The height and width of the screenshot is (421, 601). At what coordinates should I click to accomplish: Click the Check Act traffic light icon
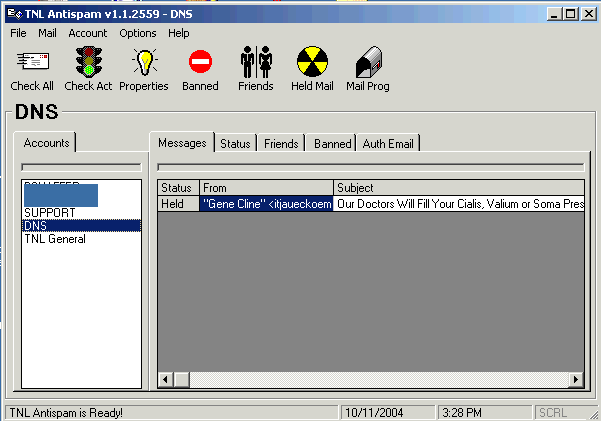[x=88, y=62]
